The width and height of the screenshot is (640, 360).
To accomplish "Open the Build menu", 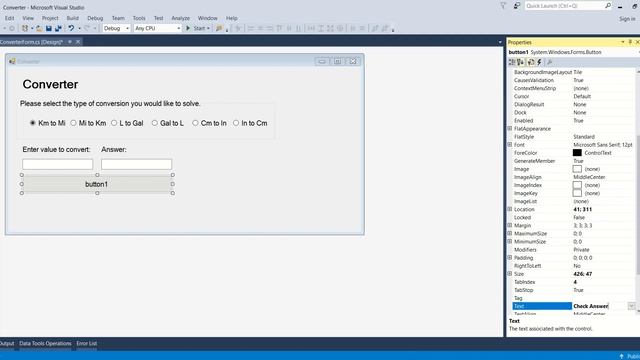I will click(x=73, y=18).
